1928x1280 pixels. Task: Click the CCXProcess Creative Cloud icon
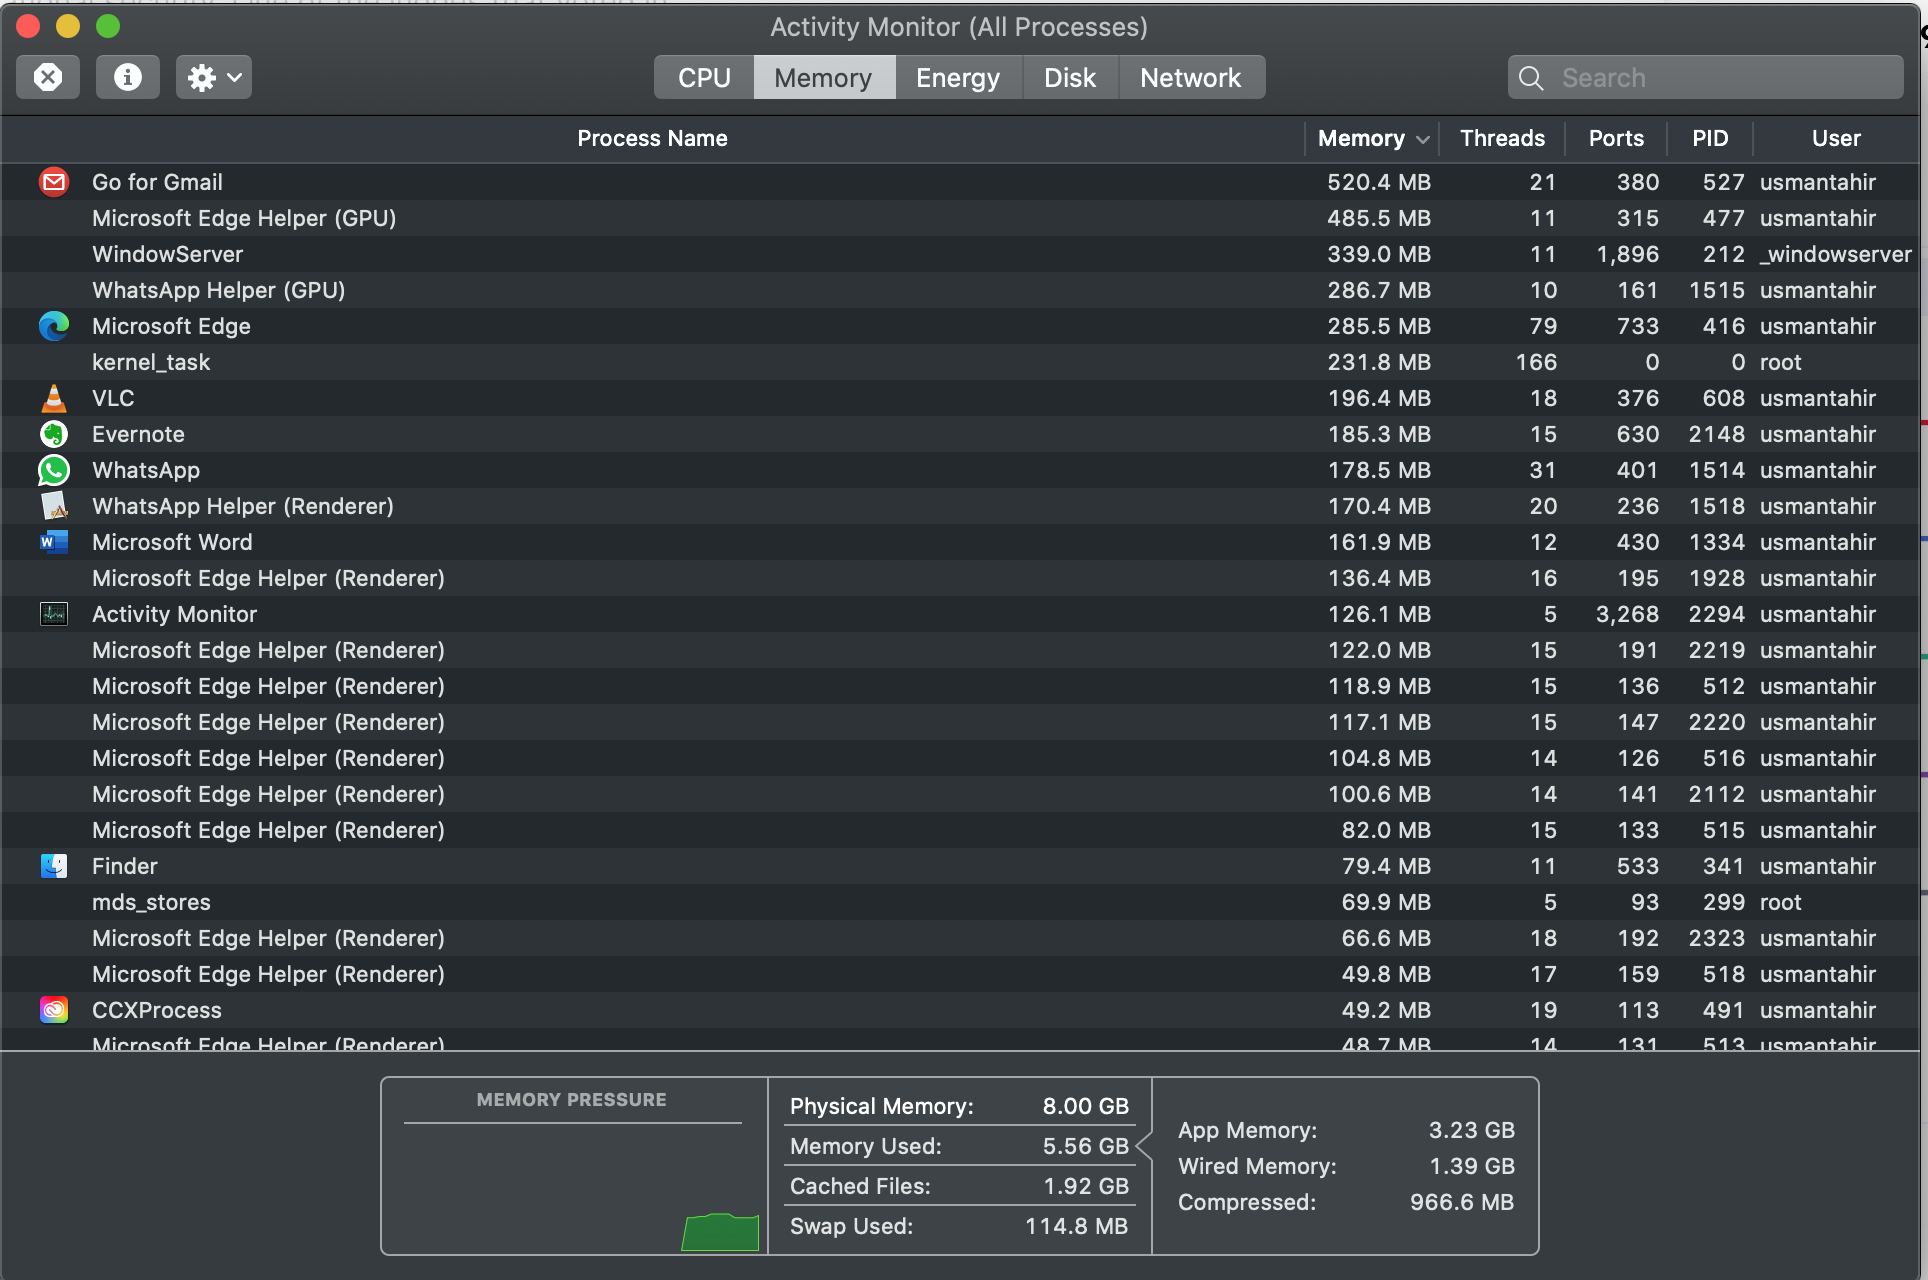pos(54,1010)
